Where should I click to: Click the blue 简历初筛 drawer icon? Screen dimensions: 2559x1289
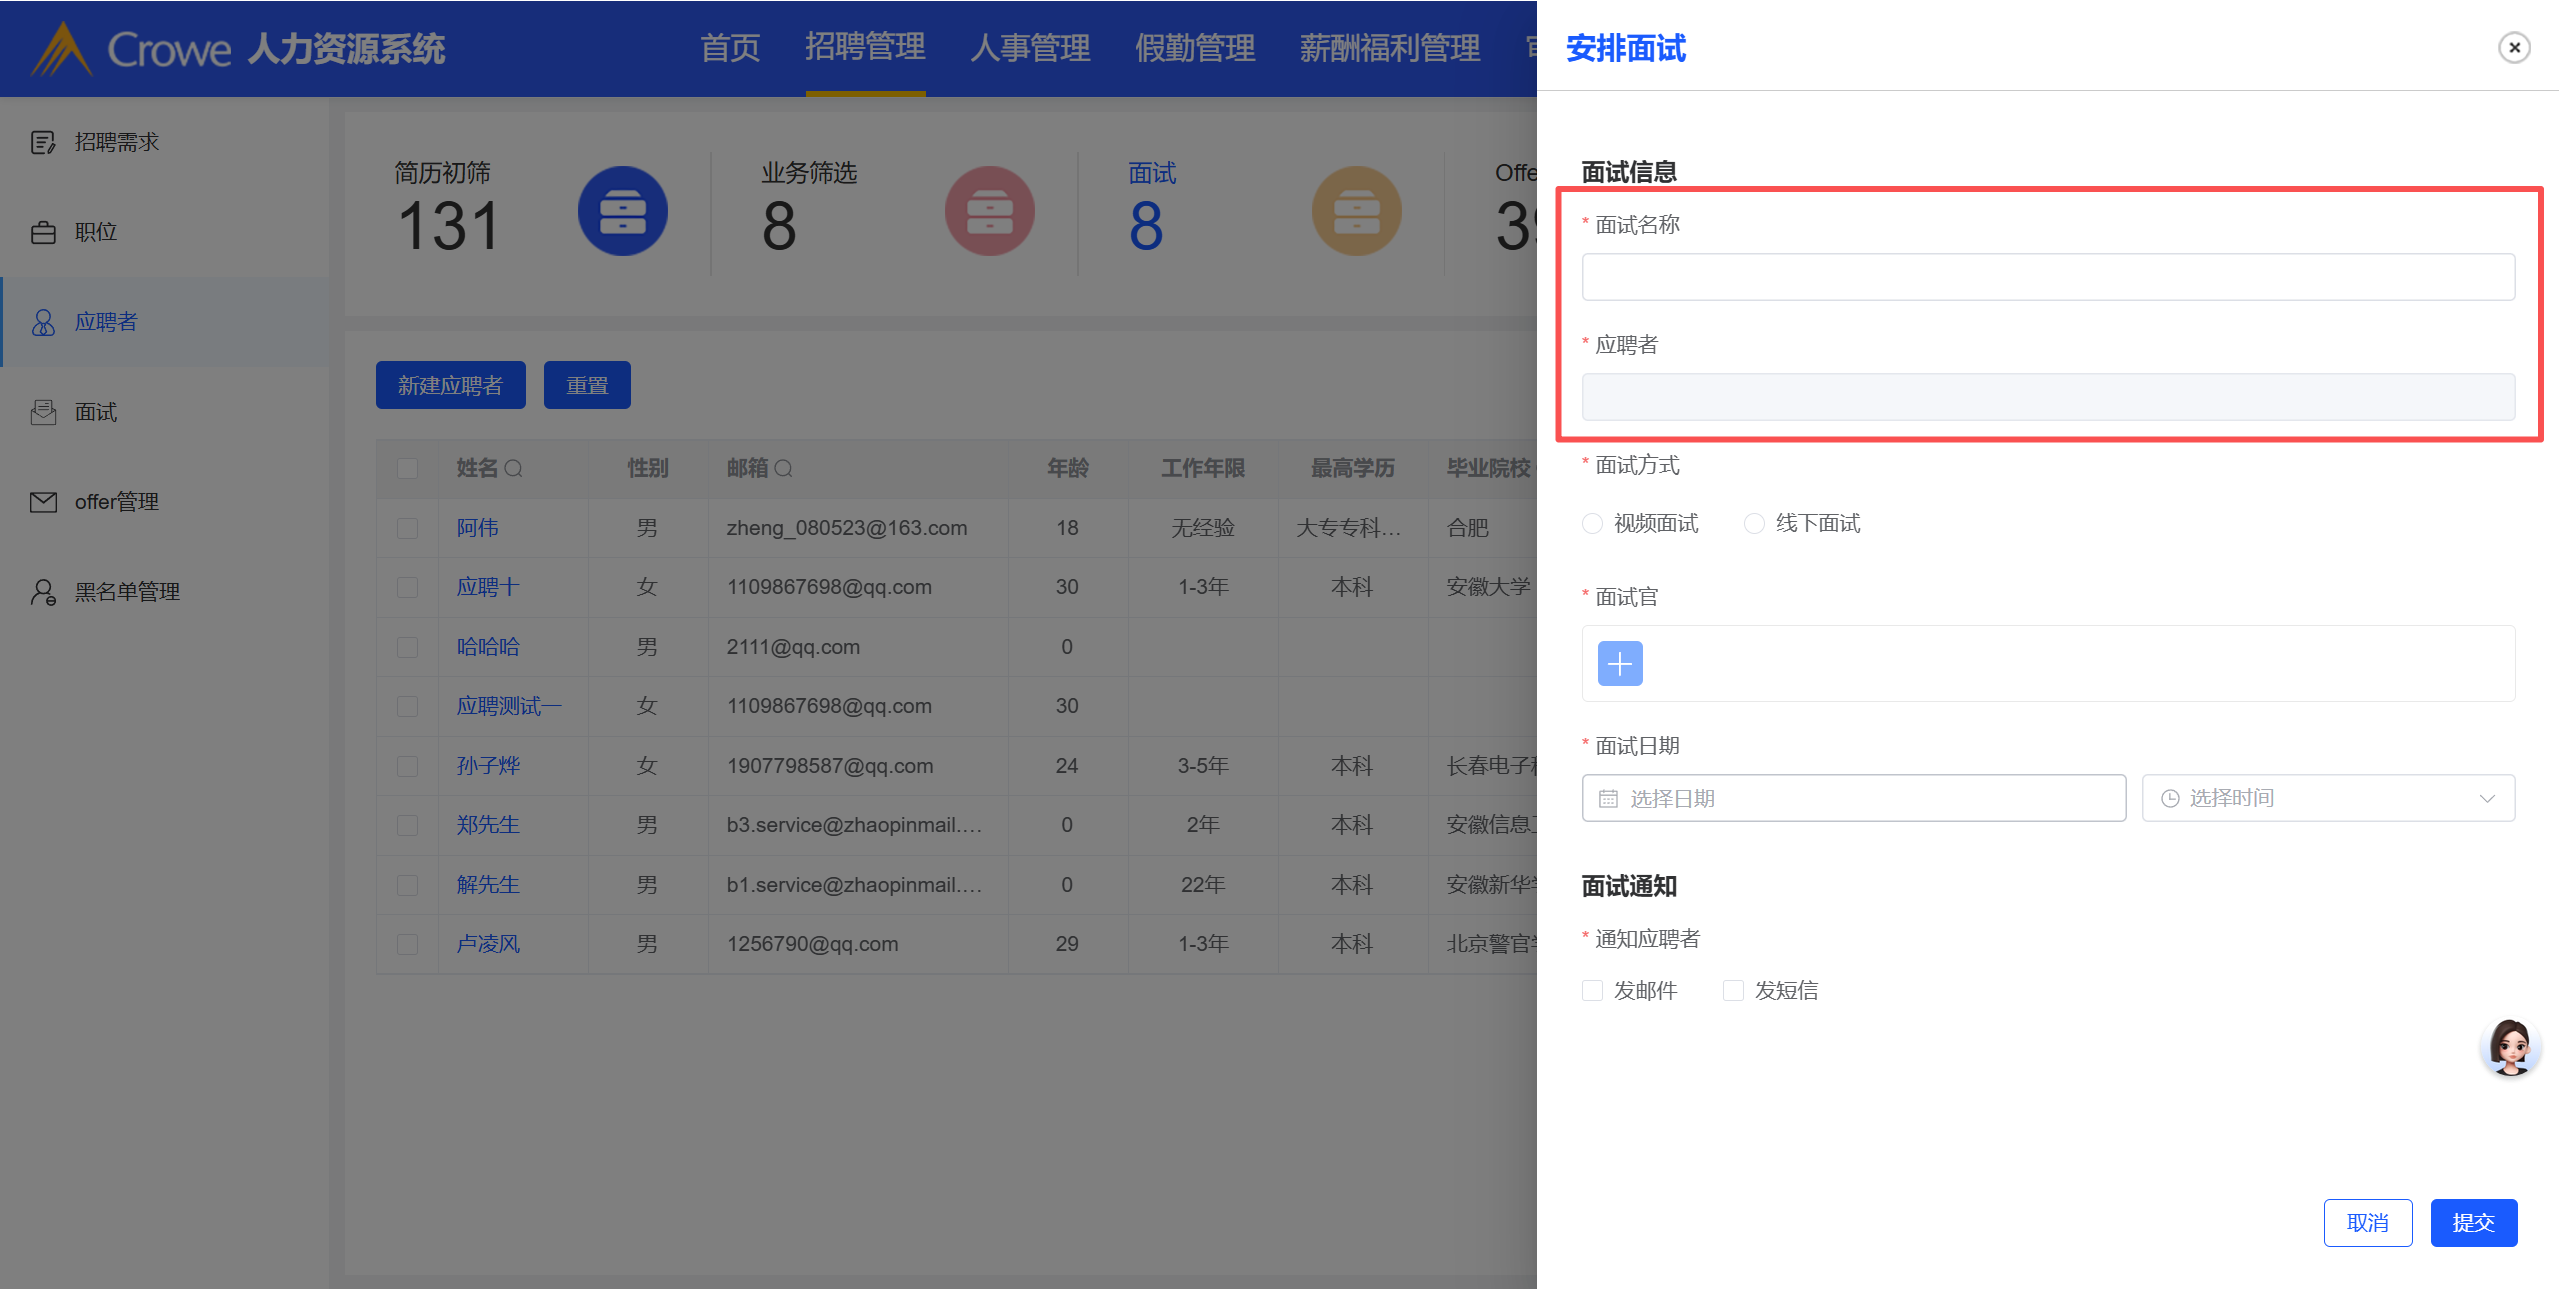coord(622,211)
